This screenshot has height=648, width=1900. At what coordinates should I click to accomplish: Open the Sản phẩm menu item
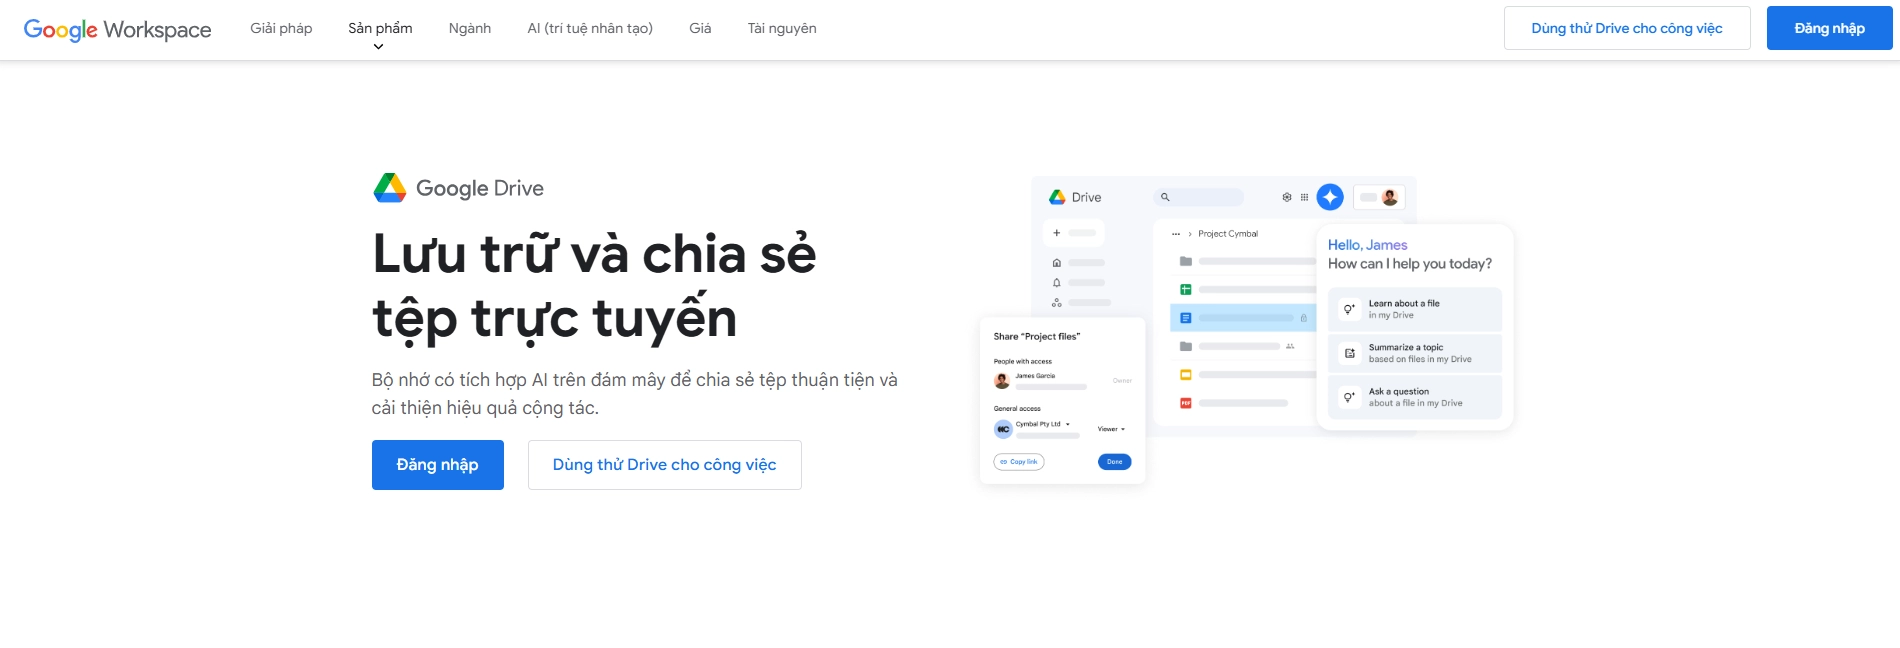click(380, 28)
